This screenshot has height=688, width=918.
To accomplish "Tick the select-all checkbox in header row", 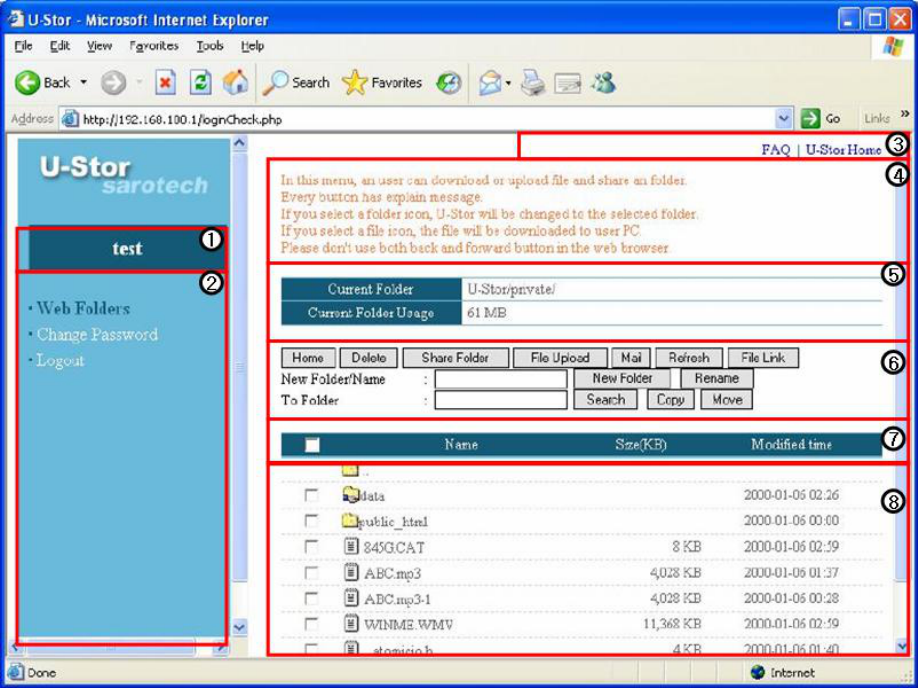I will pos(312,445).
